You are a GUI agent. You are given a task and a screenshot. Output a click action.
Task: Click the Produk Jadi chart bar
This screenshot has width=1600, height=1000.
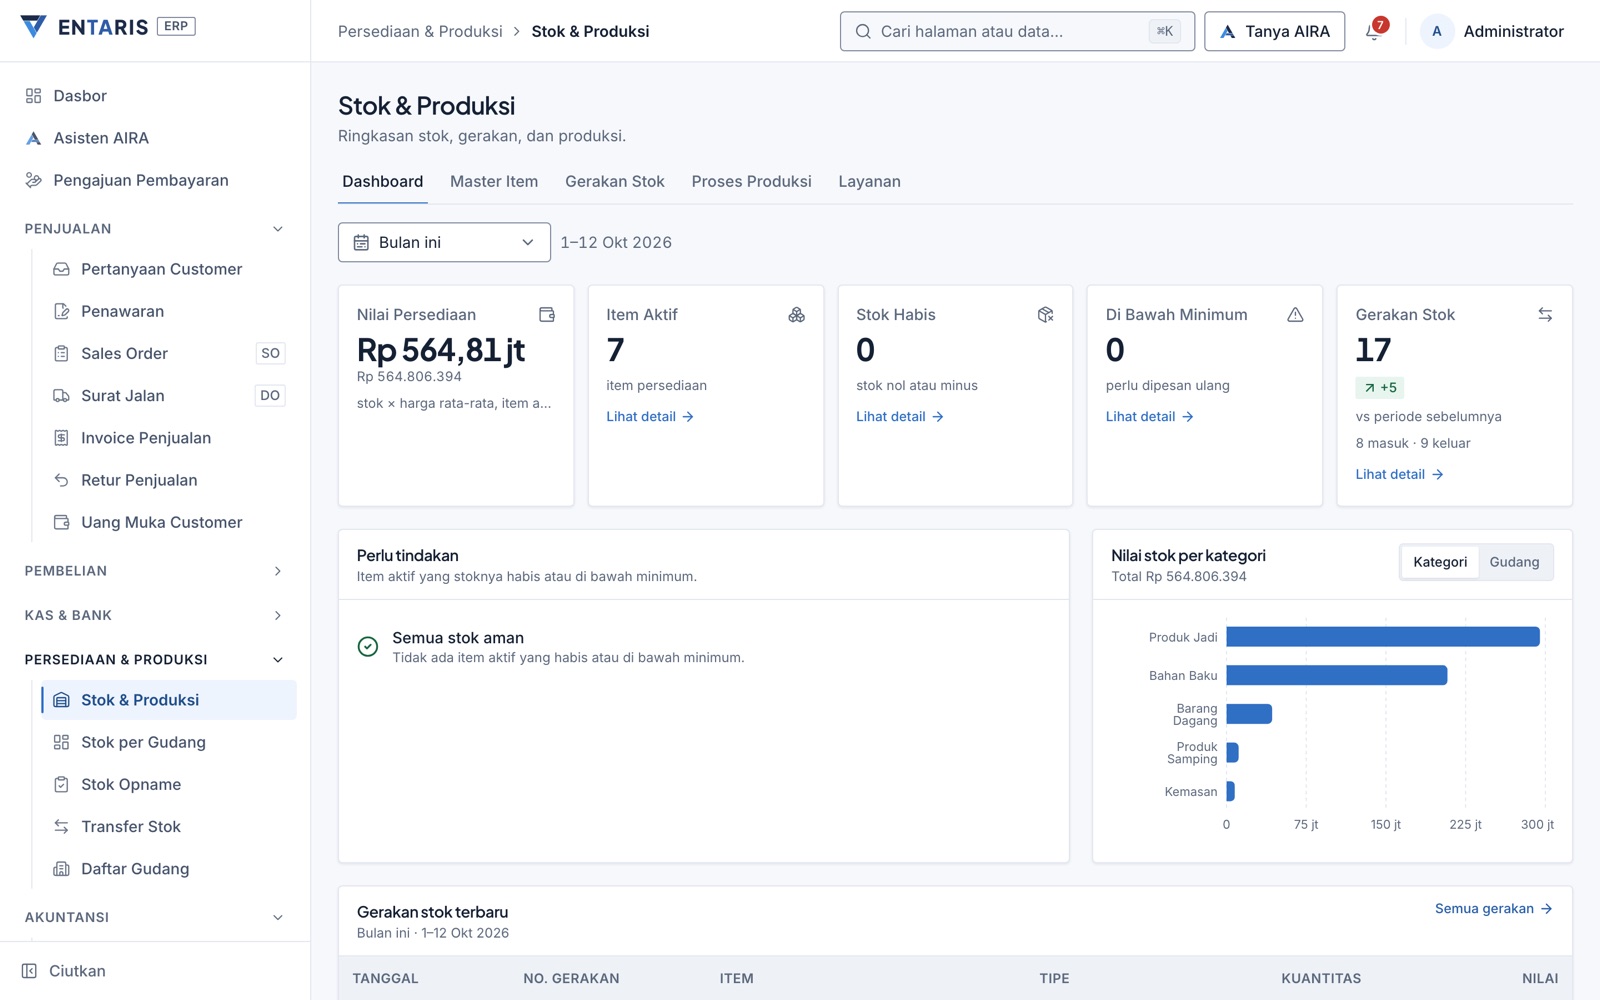point(1383,637)
